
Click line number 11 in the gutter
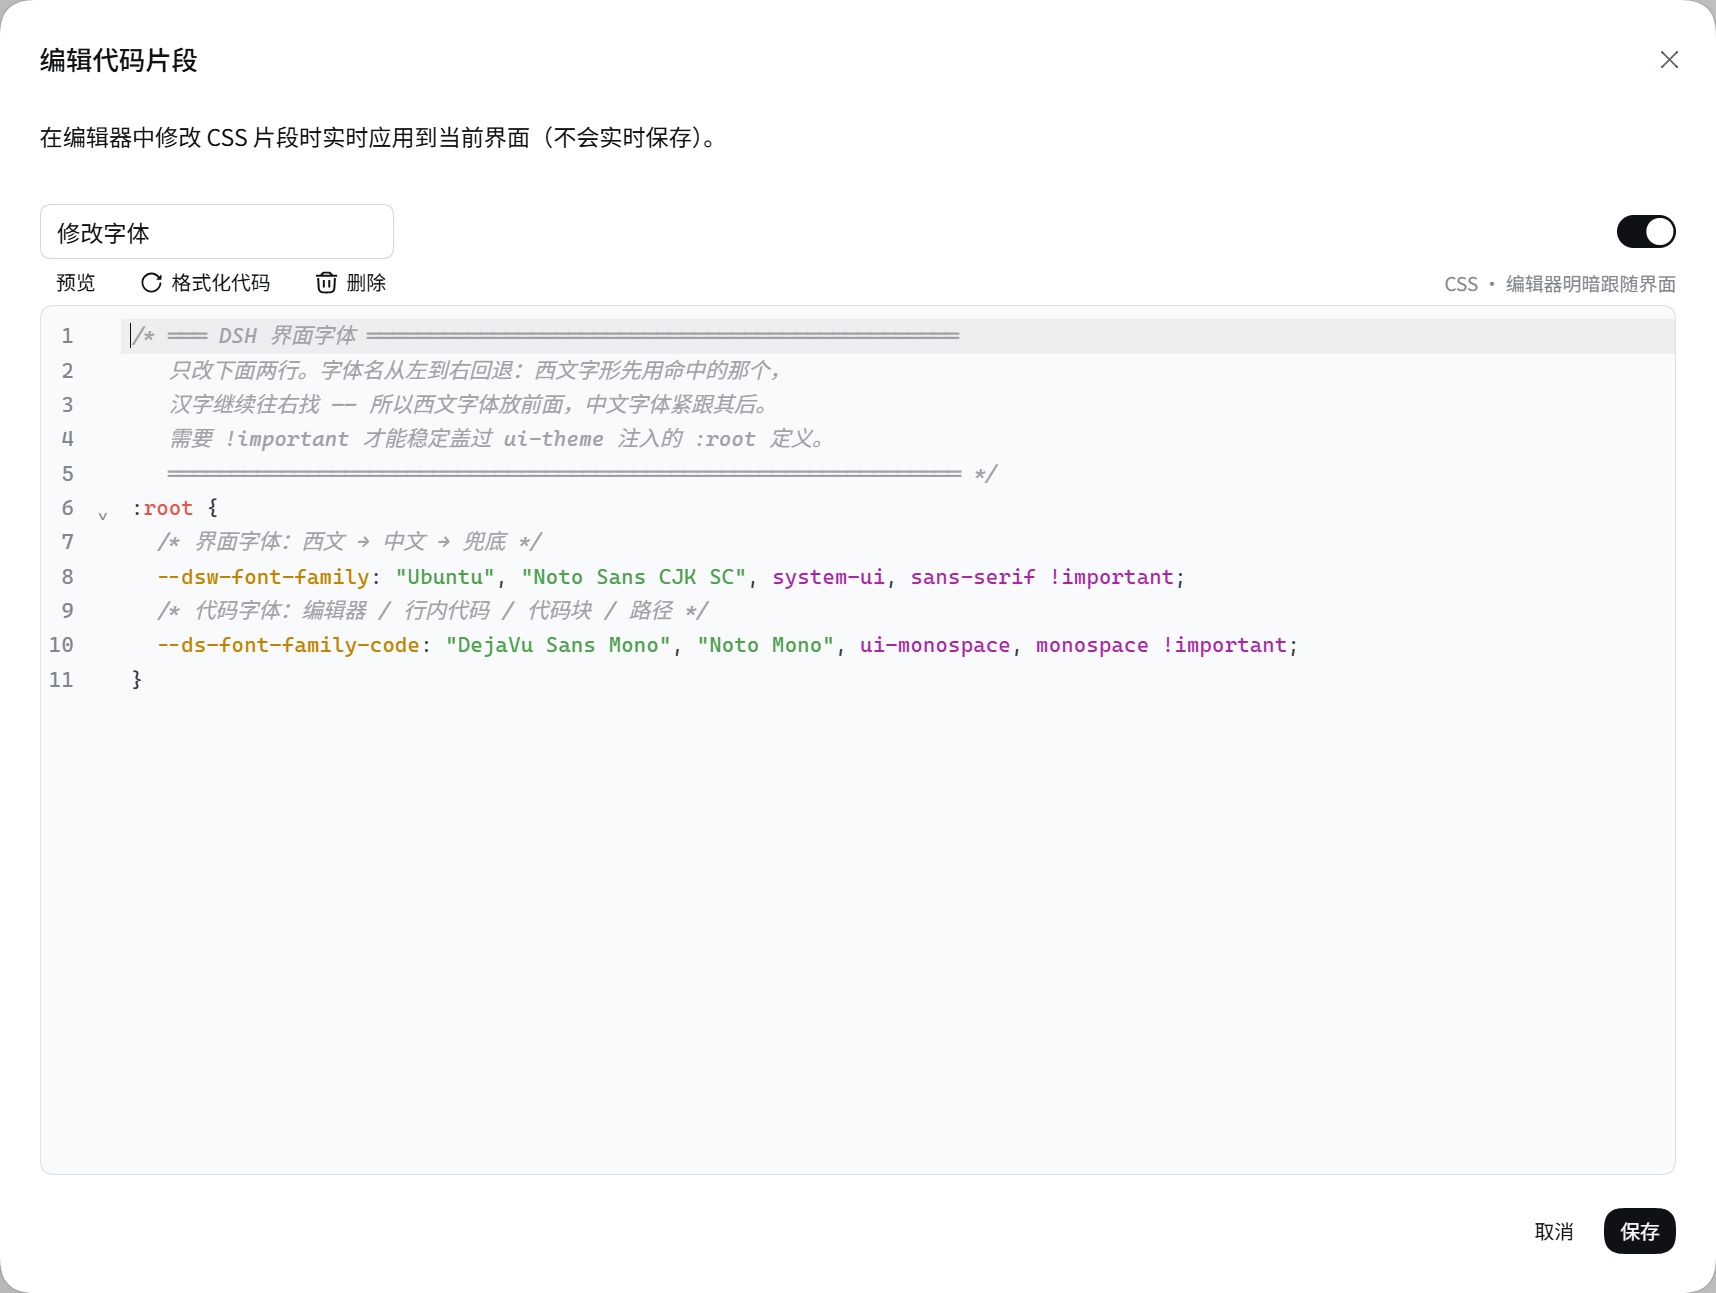pyautogui.click(x=61, y=680)
